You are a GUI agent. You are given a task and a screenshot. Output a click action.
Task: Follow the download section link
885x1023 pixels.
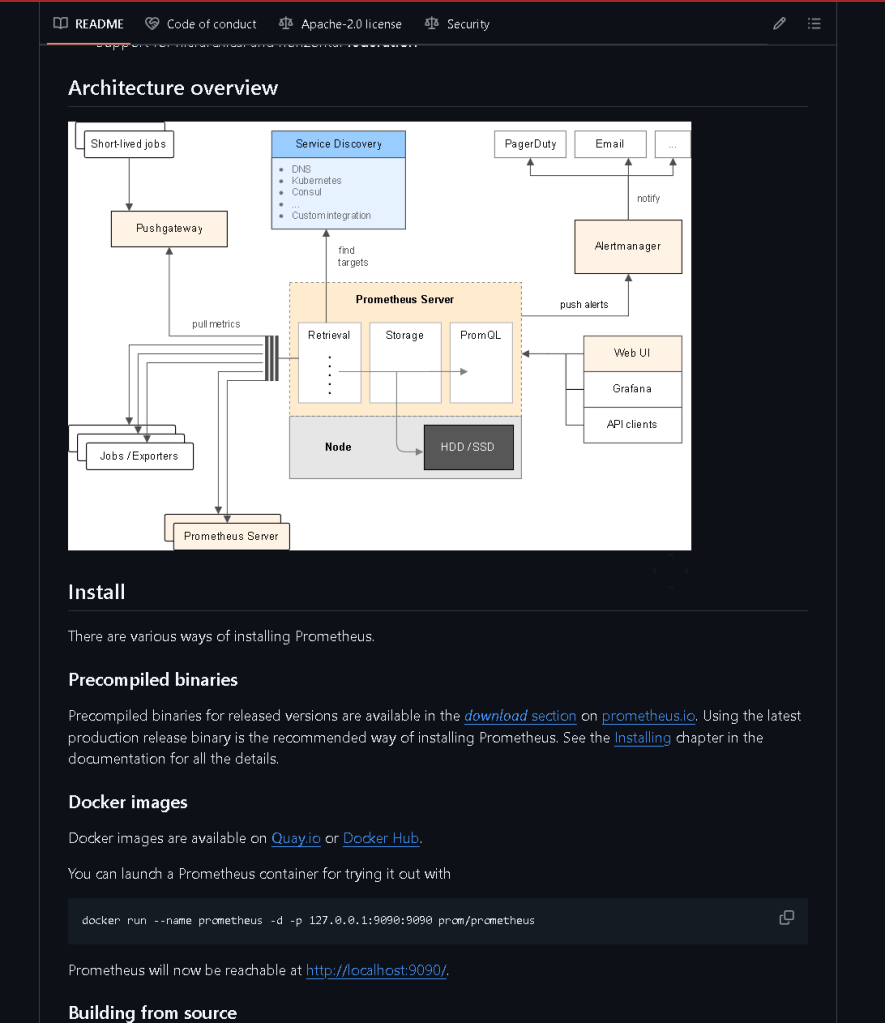pos(520,716)
